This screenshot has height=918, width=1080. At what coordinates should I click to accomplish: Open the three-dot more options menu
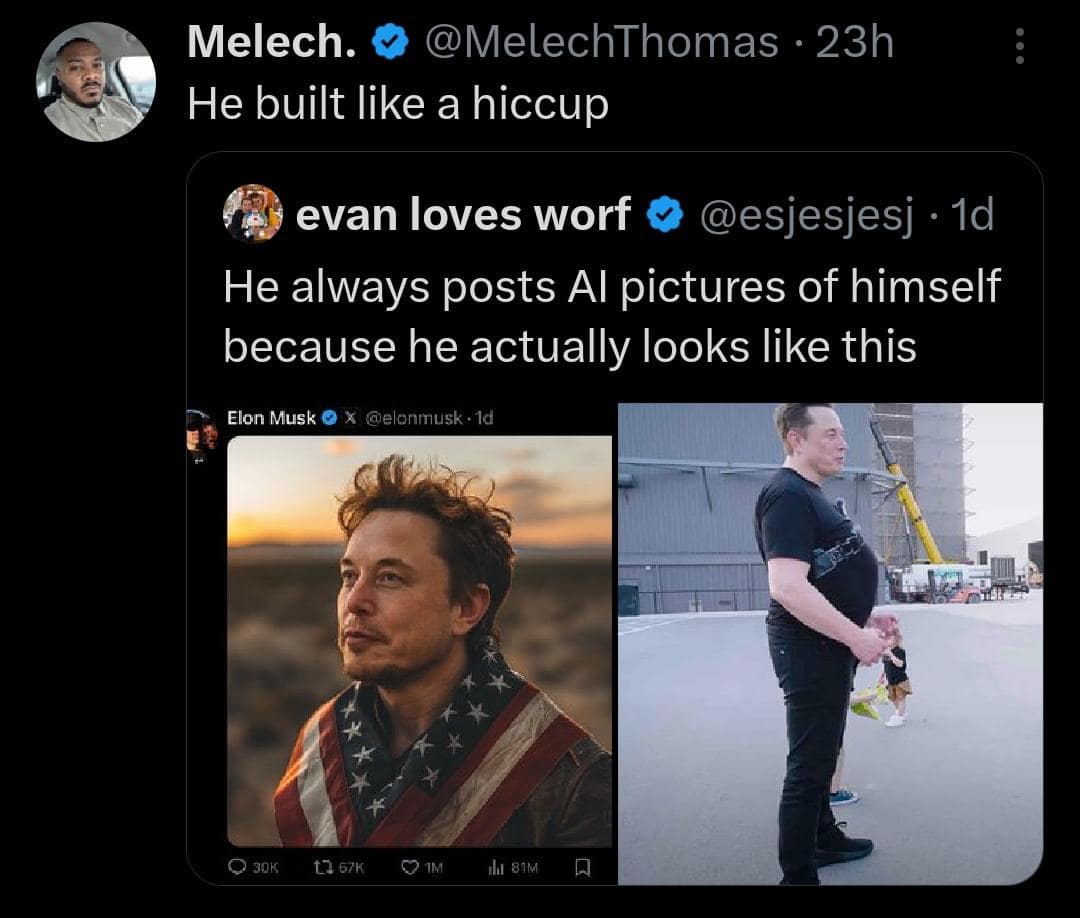(x=1019, y=46)
